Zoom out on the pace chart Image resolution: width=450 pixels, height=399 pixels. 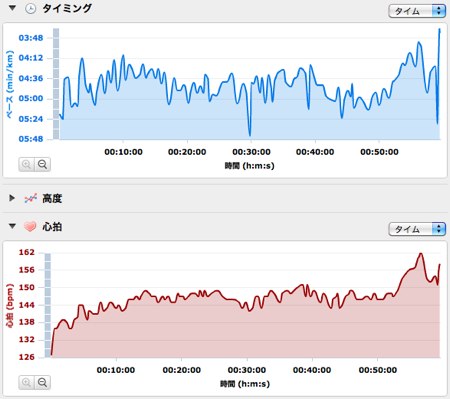click(x=42, y=164)
